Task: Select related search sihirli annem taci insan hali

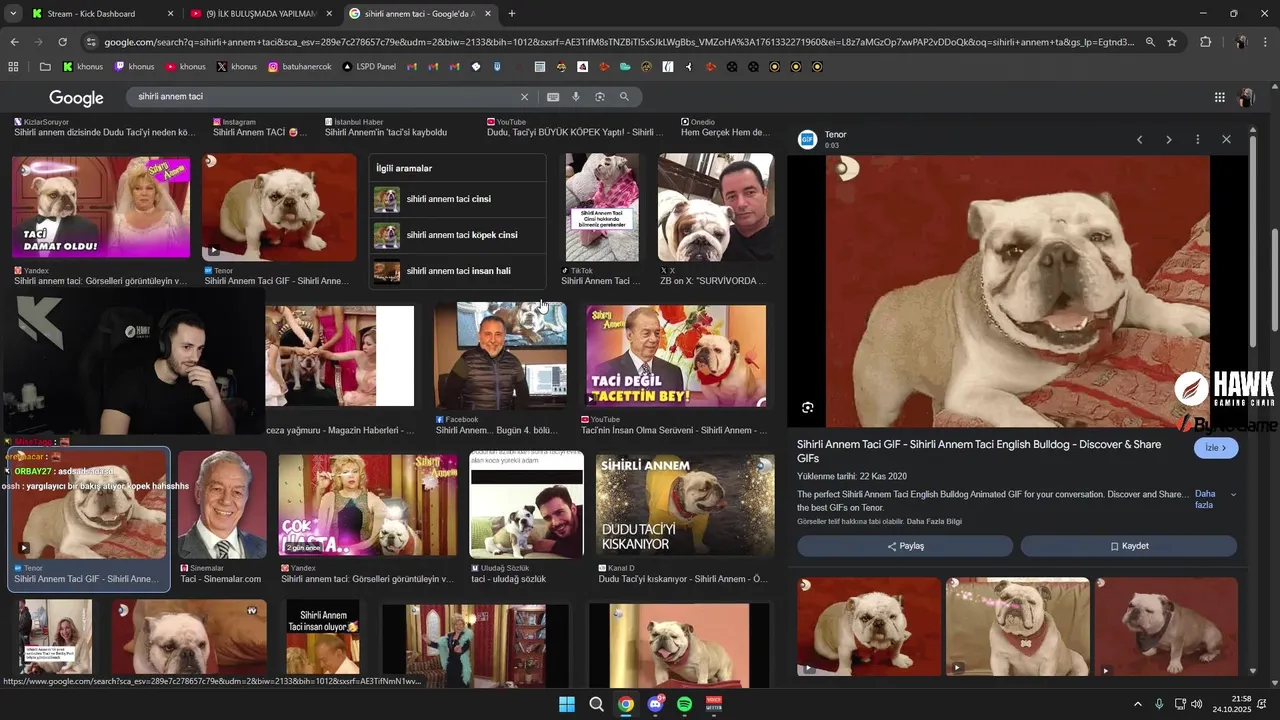Action: [458, 271]
